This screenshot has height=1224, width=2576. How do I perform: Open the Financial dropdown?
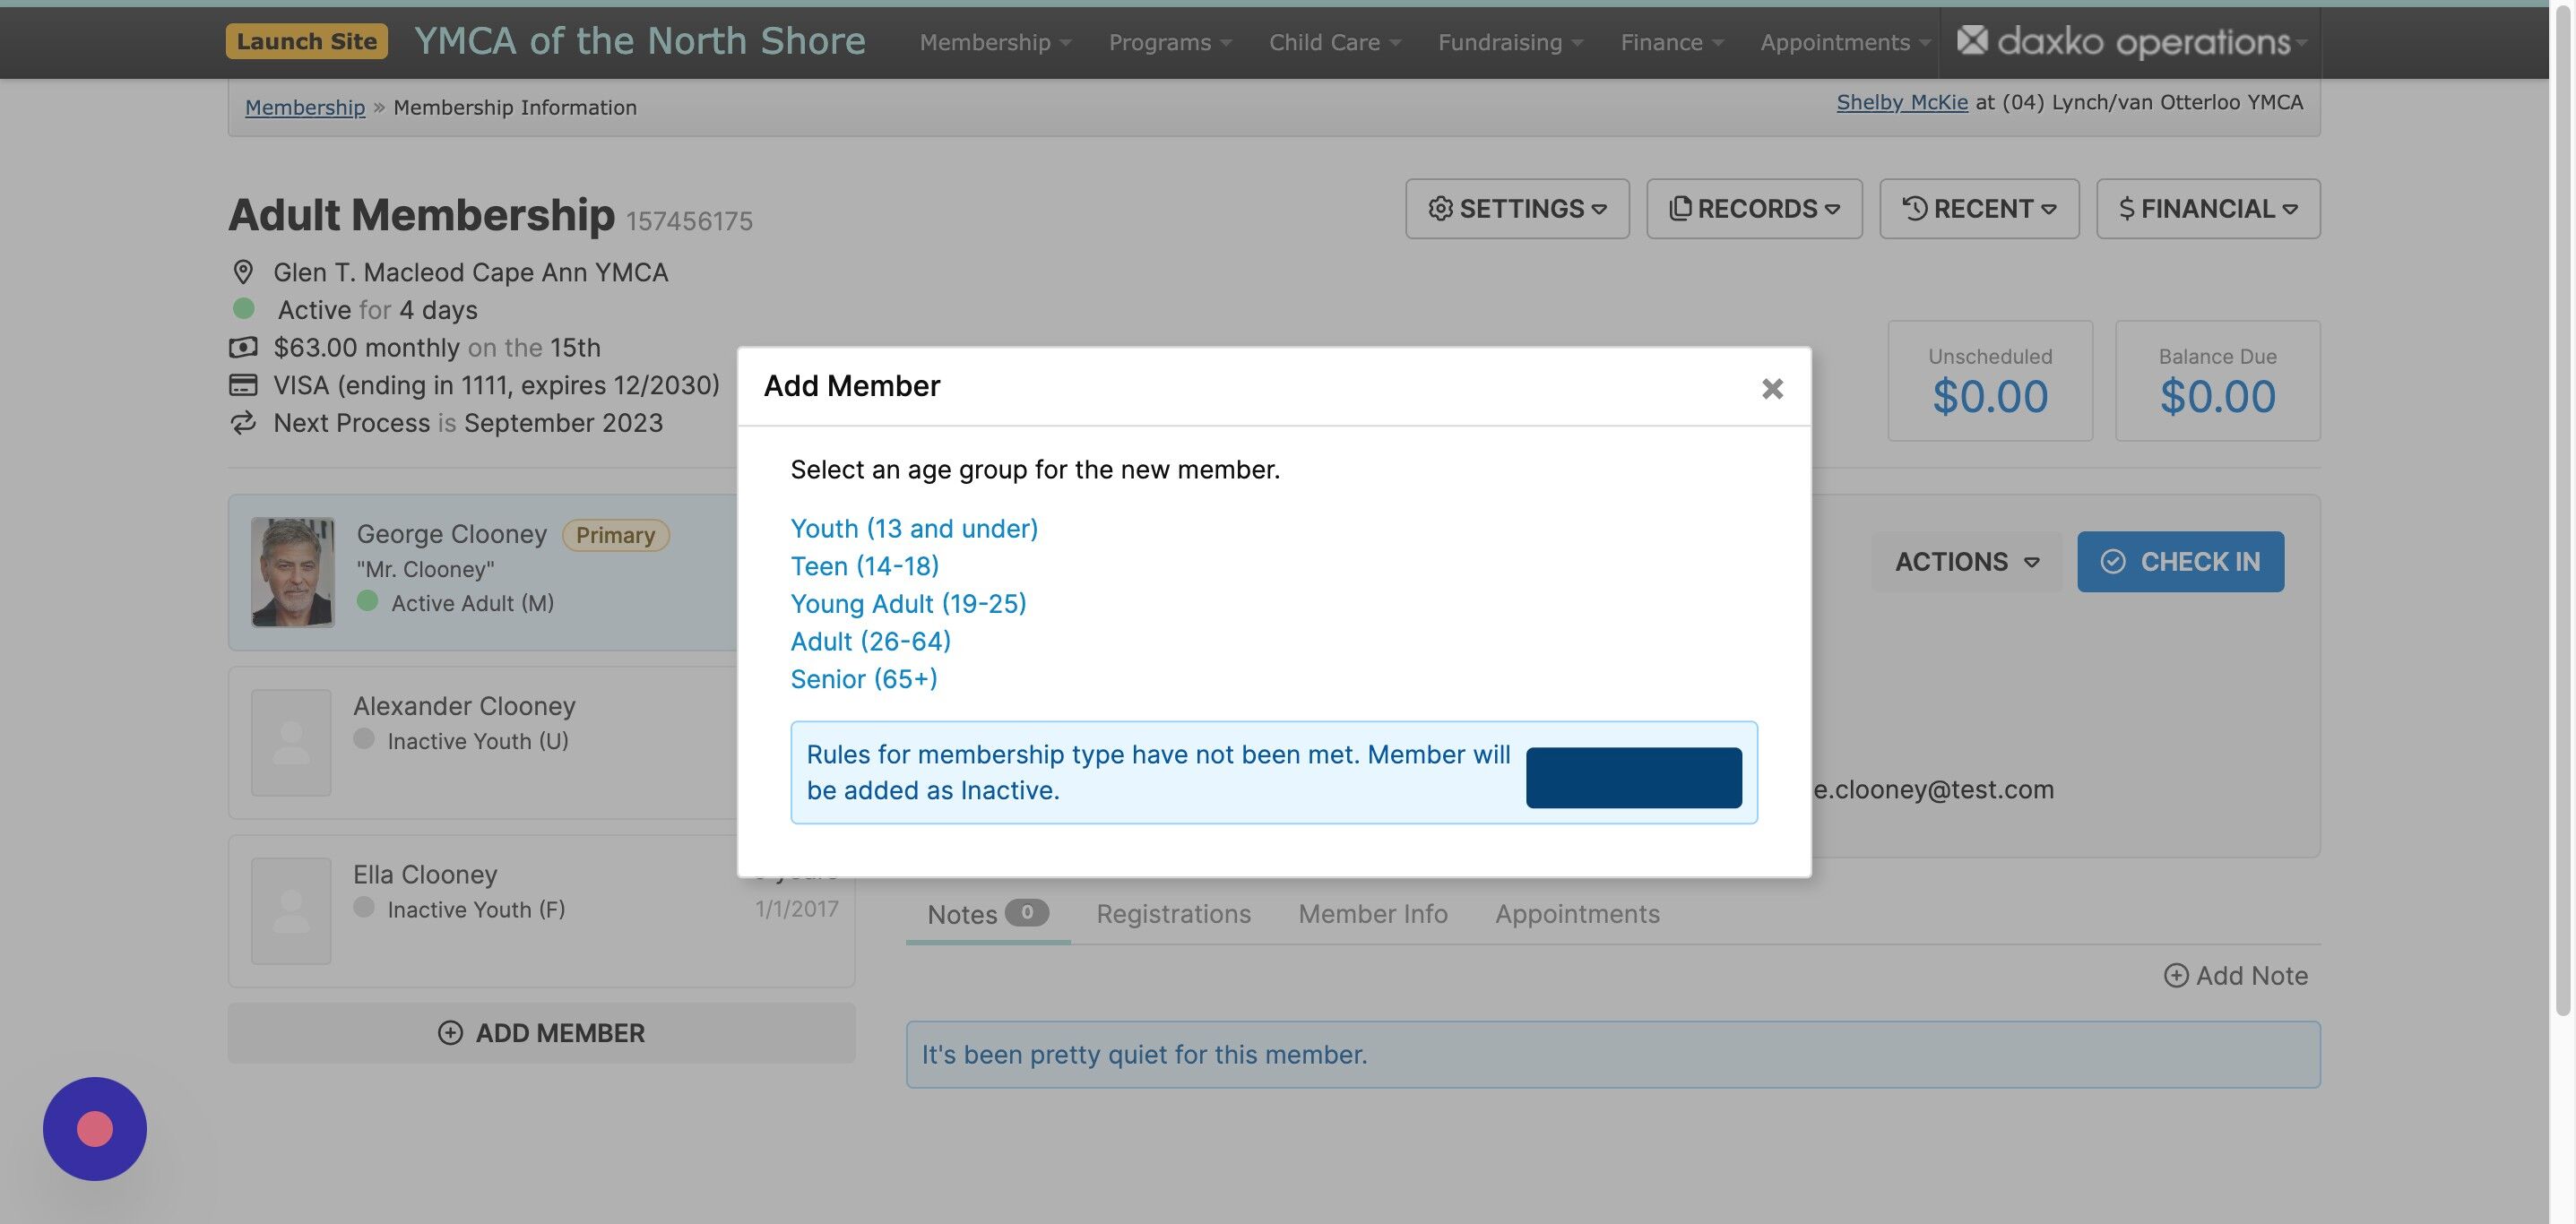click(2208, 208)
